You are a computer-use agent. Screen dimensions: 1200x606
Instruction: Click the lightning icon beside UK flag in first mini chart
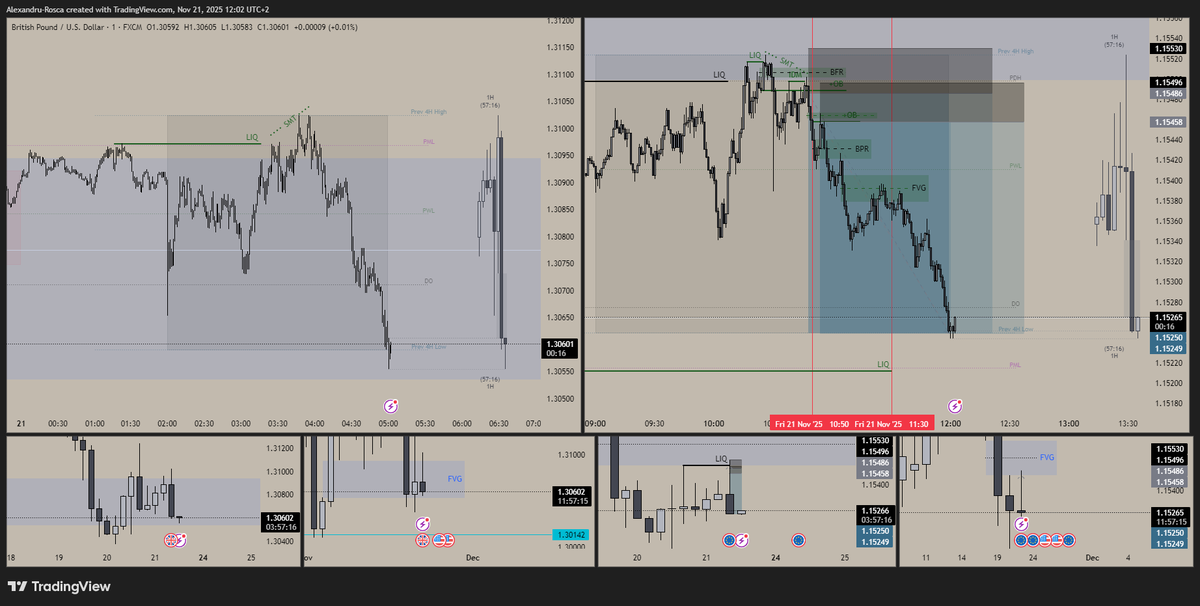(x=181, y=540)
